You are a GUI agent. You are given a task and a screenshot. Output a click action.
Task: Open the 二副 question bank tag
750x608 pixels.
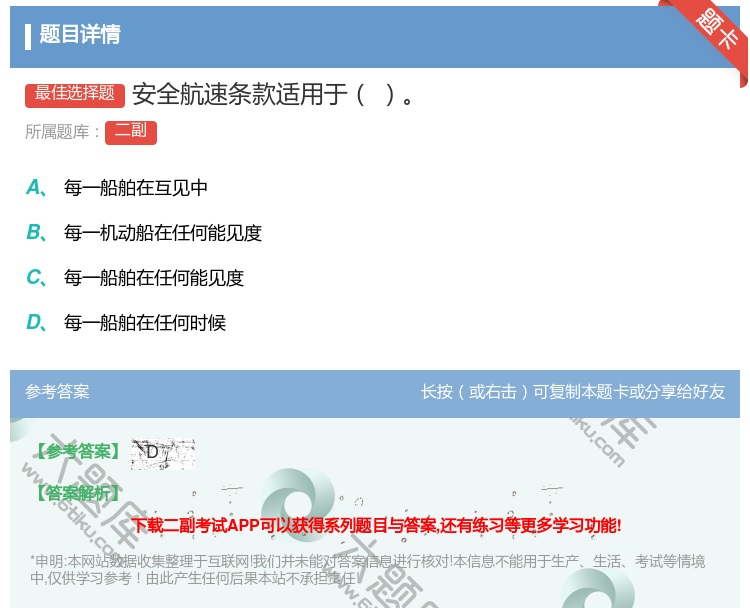coord(131,132)
